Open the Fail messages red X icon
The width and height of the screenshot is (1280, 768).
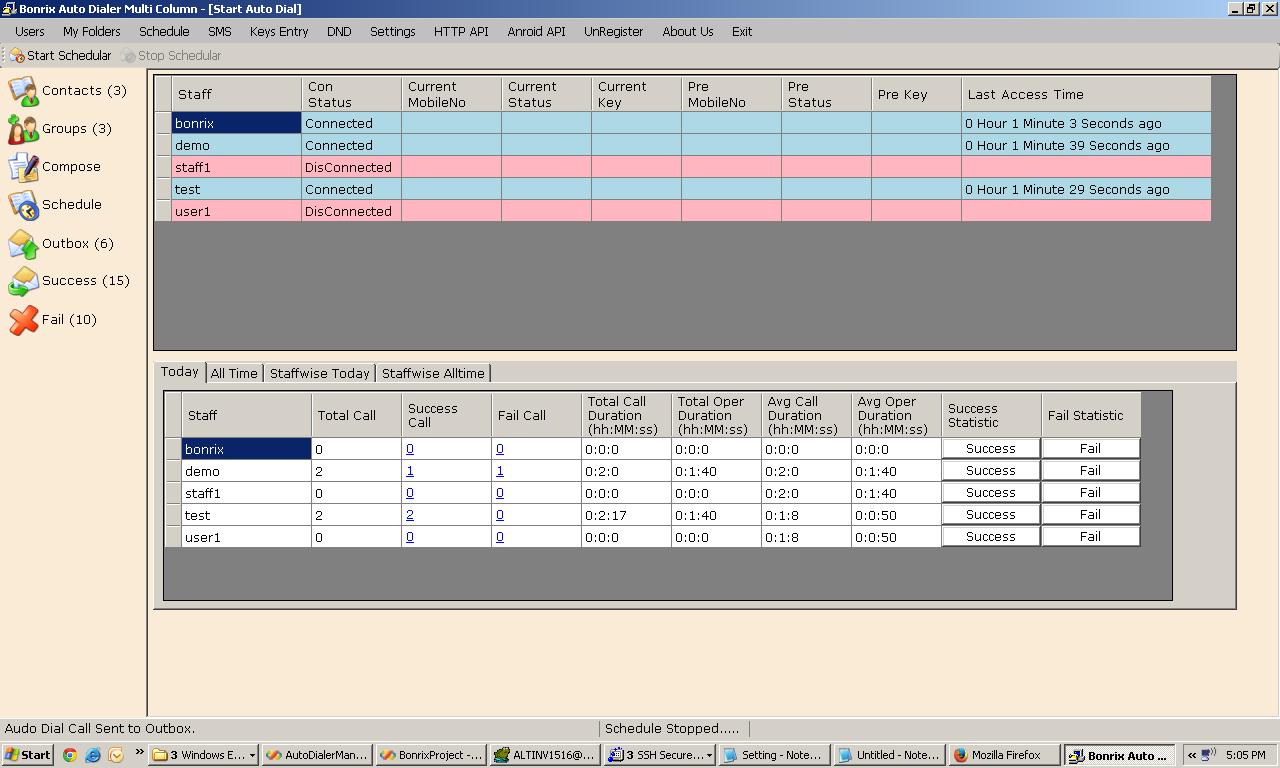[x=23, y=320]
